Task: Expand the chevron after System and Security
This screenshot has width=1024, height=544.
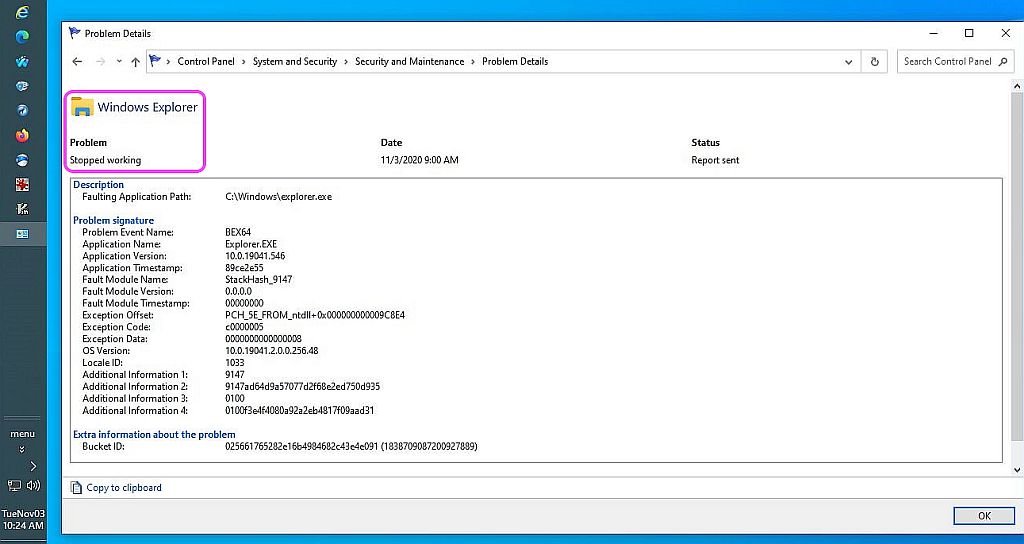Action: 346,61
